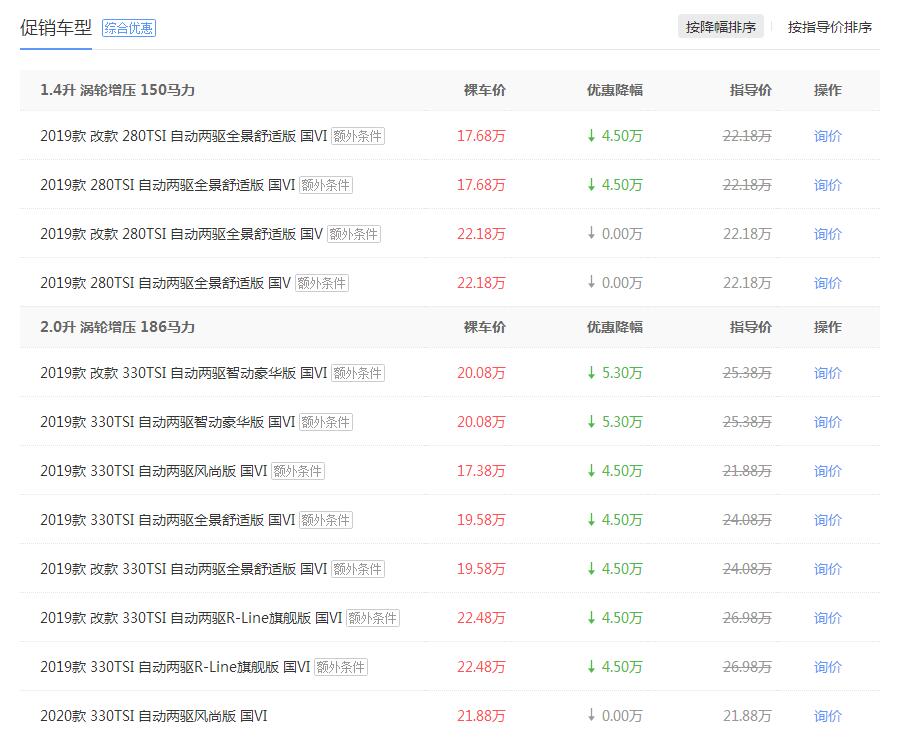The image size is (898, 738).
Task: Open model 2019款 280TSI 自动两驱全景舒适版 国VI (non-改款)
Action: pyautogui.click(x=167, y=186)
